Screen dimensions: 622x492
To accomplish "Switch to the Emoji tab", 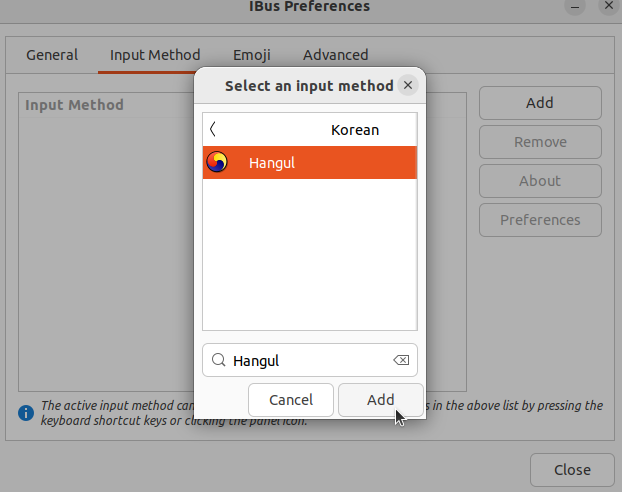I will point(251,55).
